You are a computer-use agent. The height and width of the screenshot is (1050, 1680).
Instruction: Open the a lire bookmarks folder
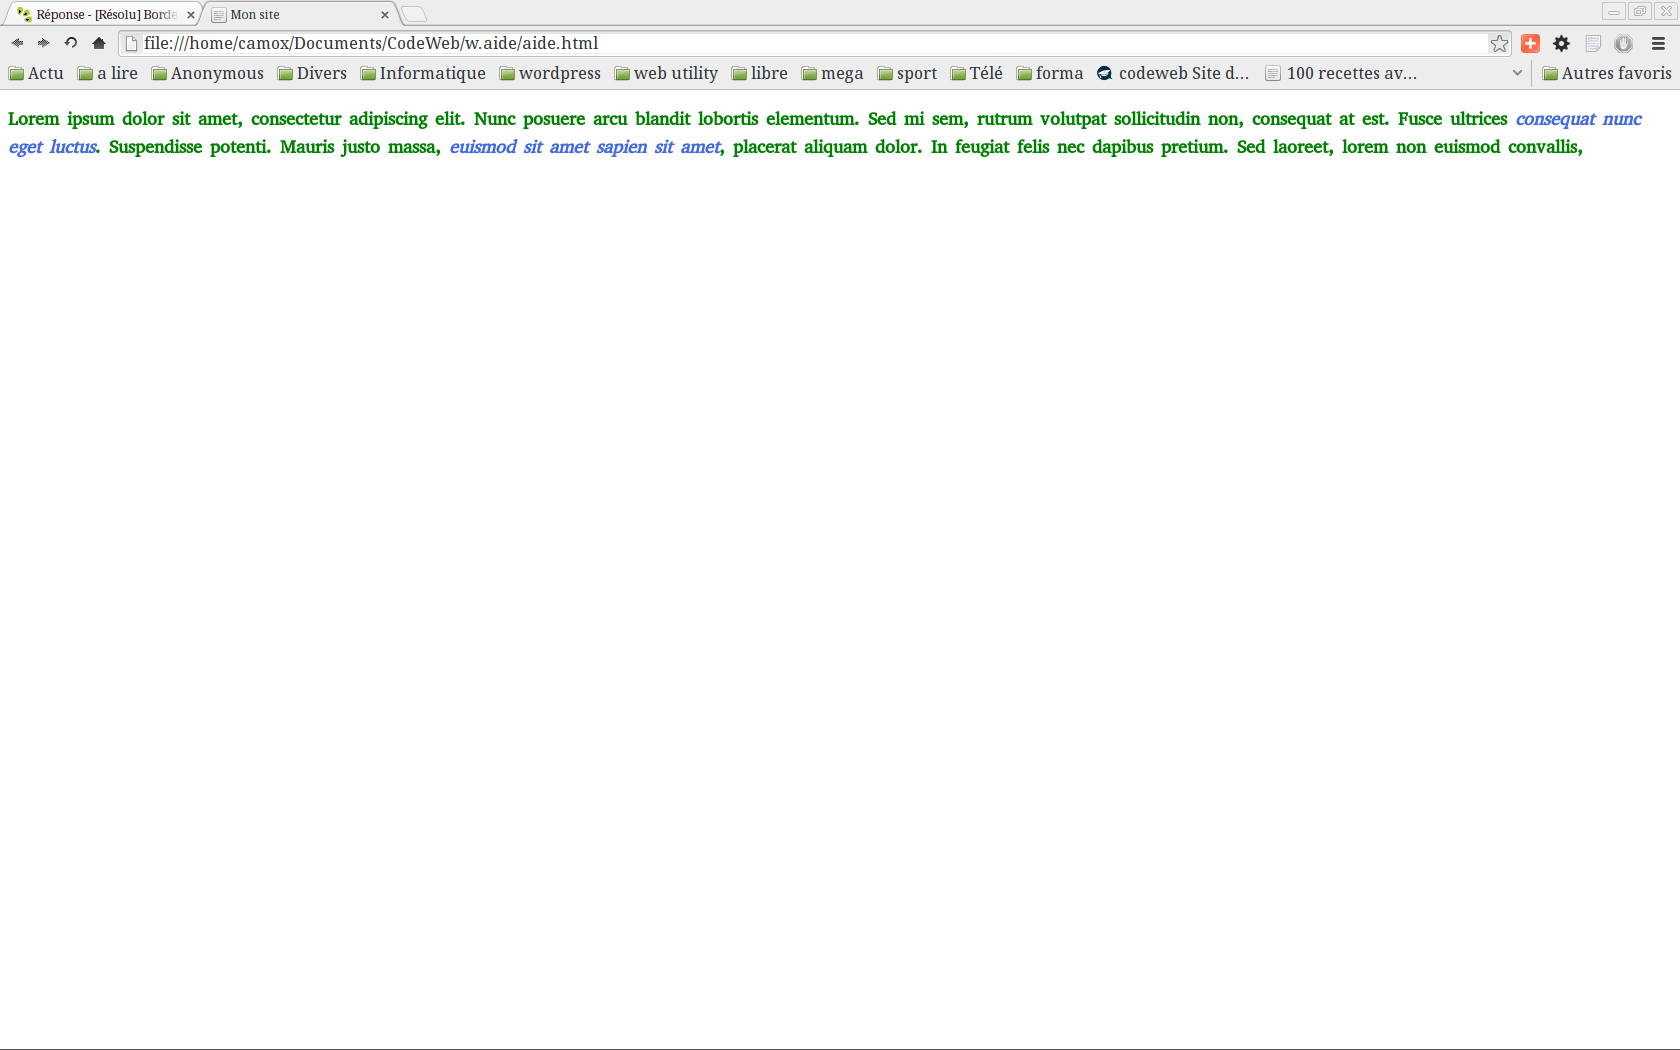pos(107,73)
